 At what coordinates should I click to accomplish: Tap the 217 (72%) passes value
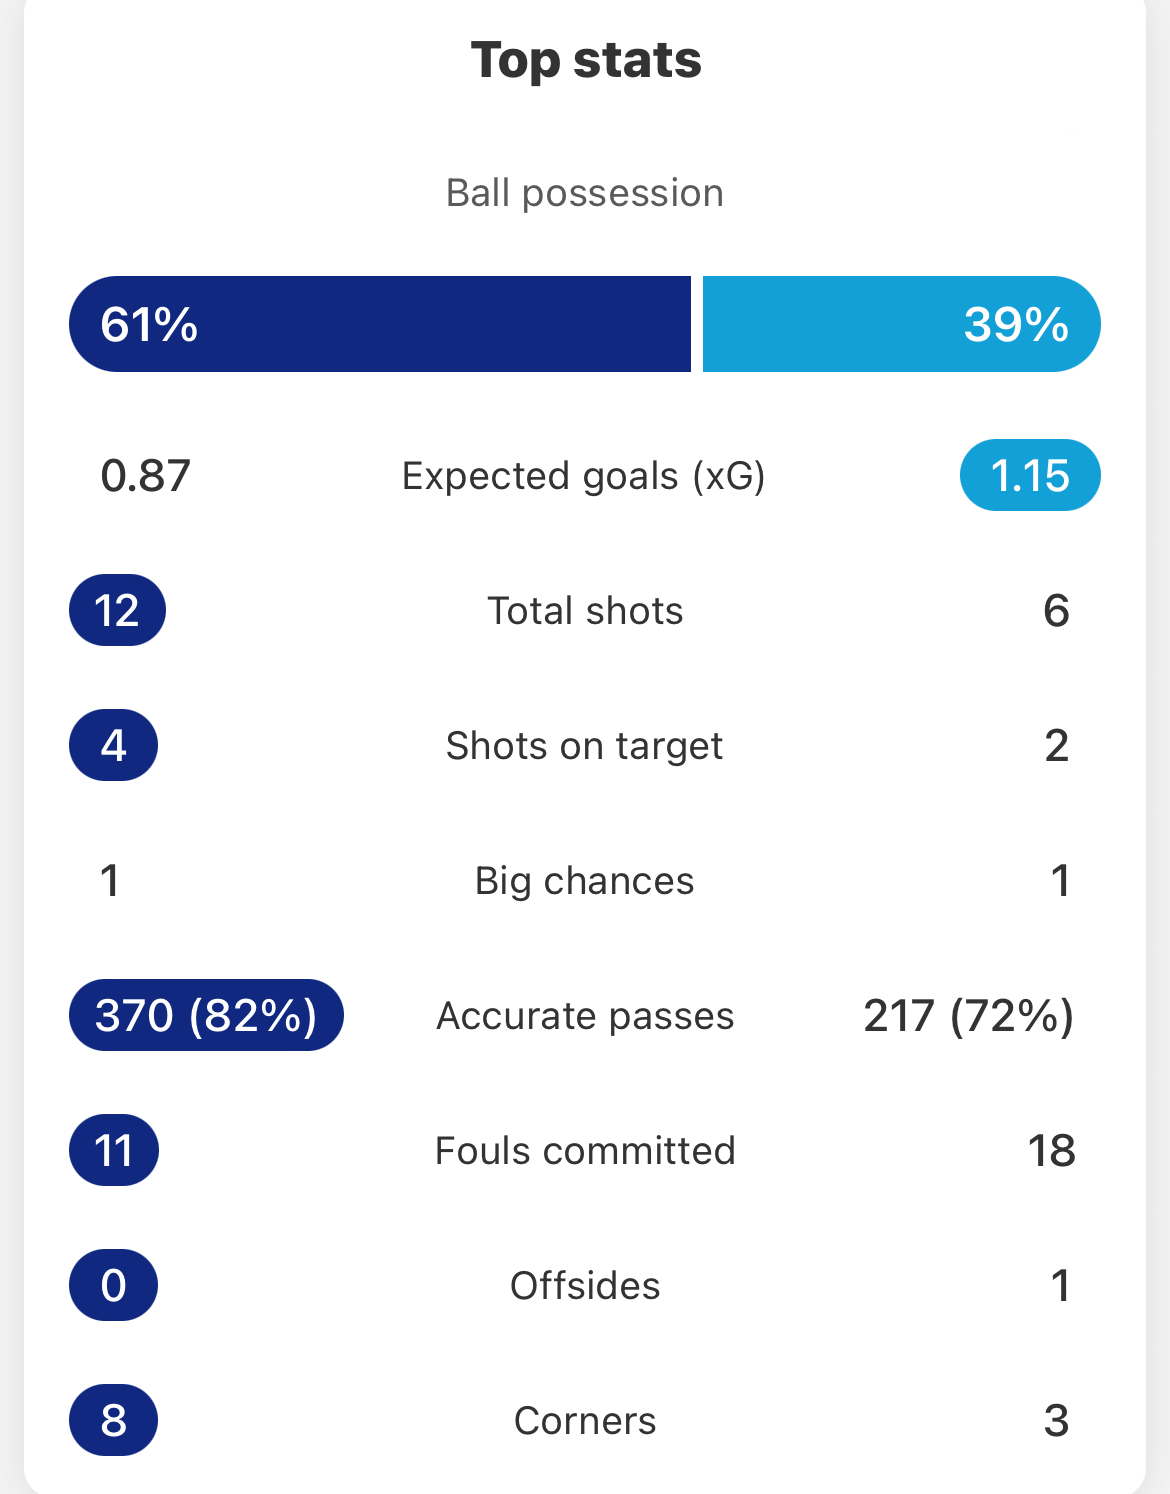(x=969, y=1016)
